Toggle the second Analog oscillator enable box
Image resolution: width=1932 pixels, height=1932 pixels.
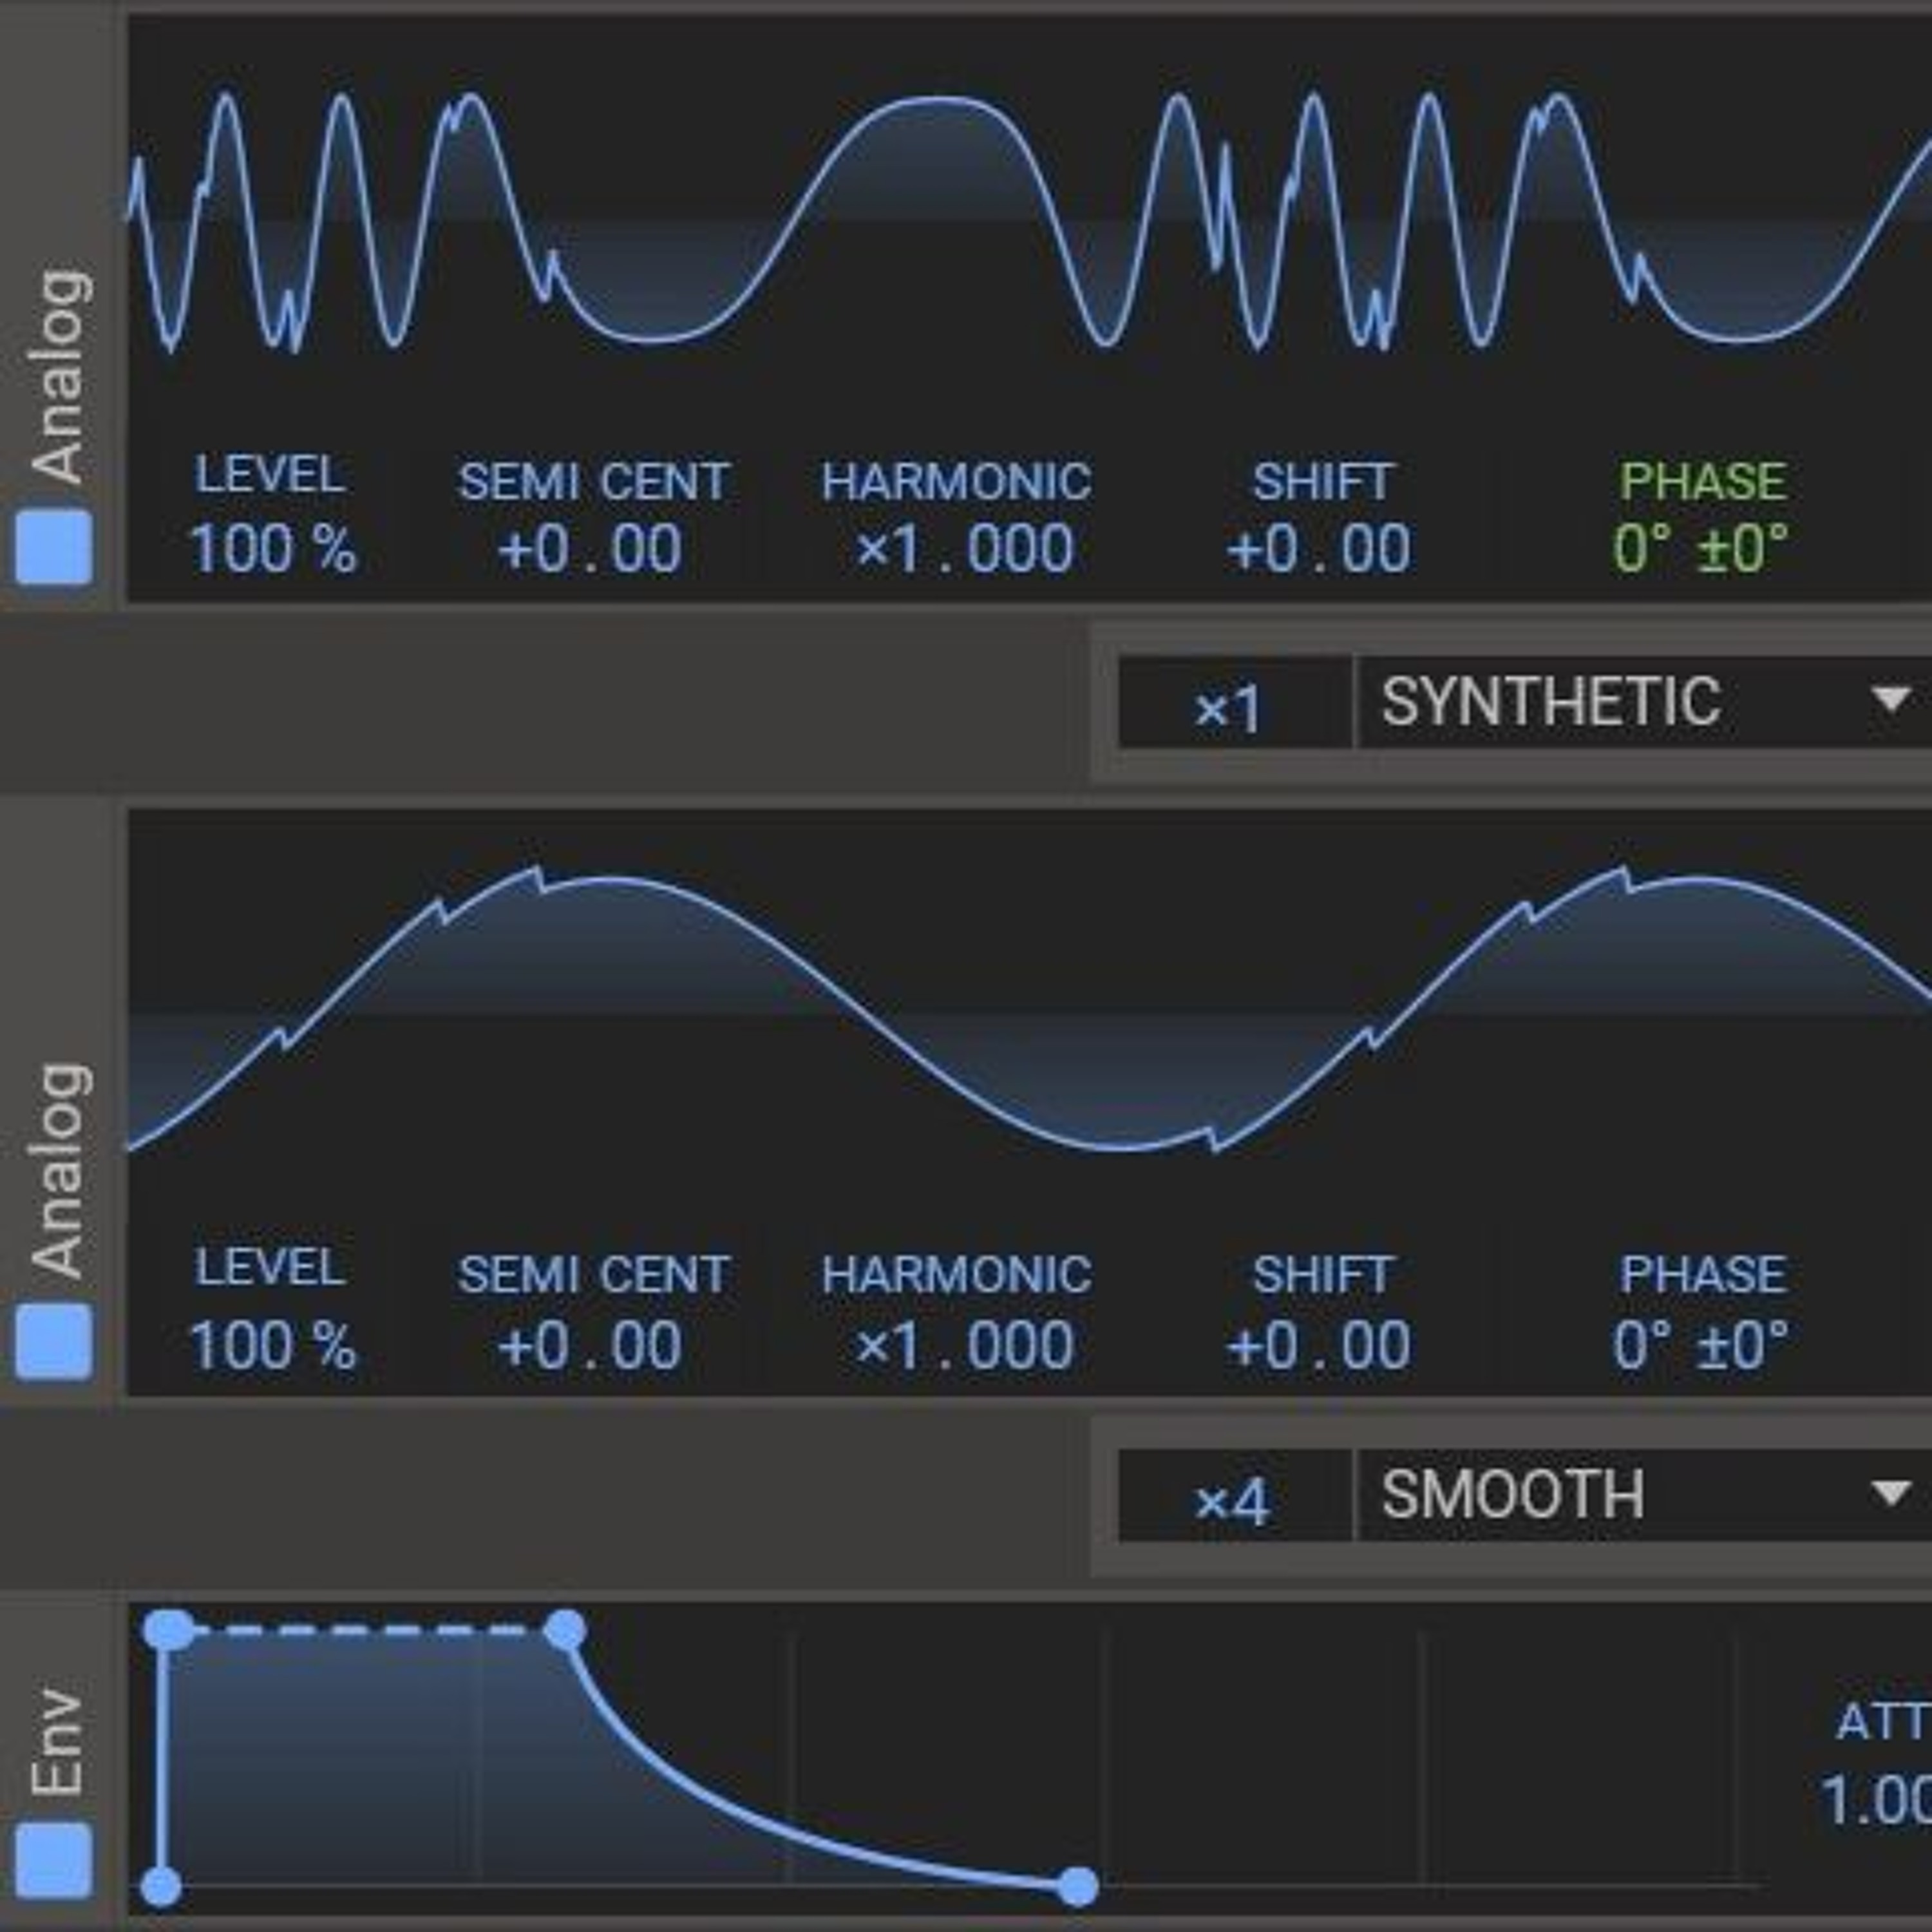tap(54, 1341)
